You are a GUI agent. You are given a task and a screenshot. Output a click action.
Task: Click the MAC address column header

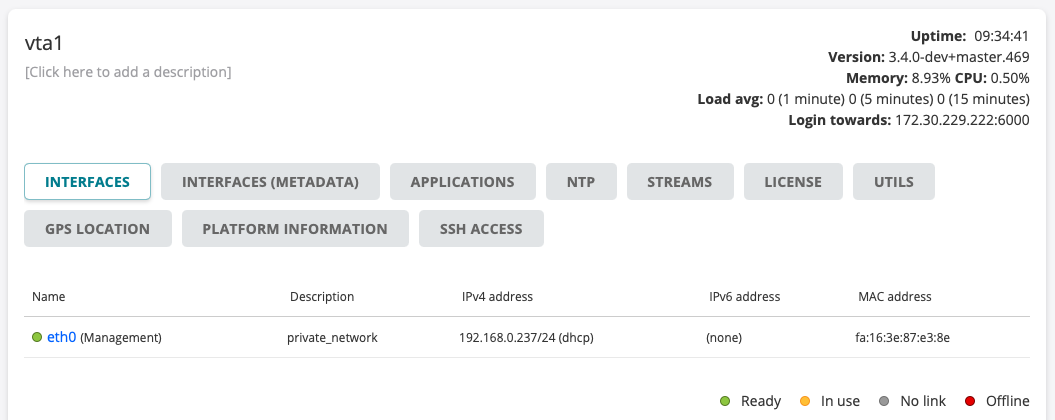coord(894,297)
